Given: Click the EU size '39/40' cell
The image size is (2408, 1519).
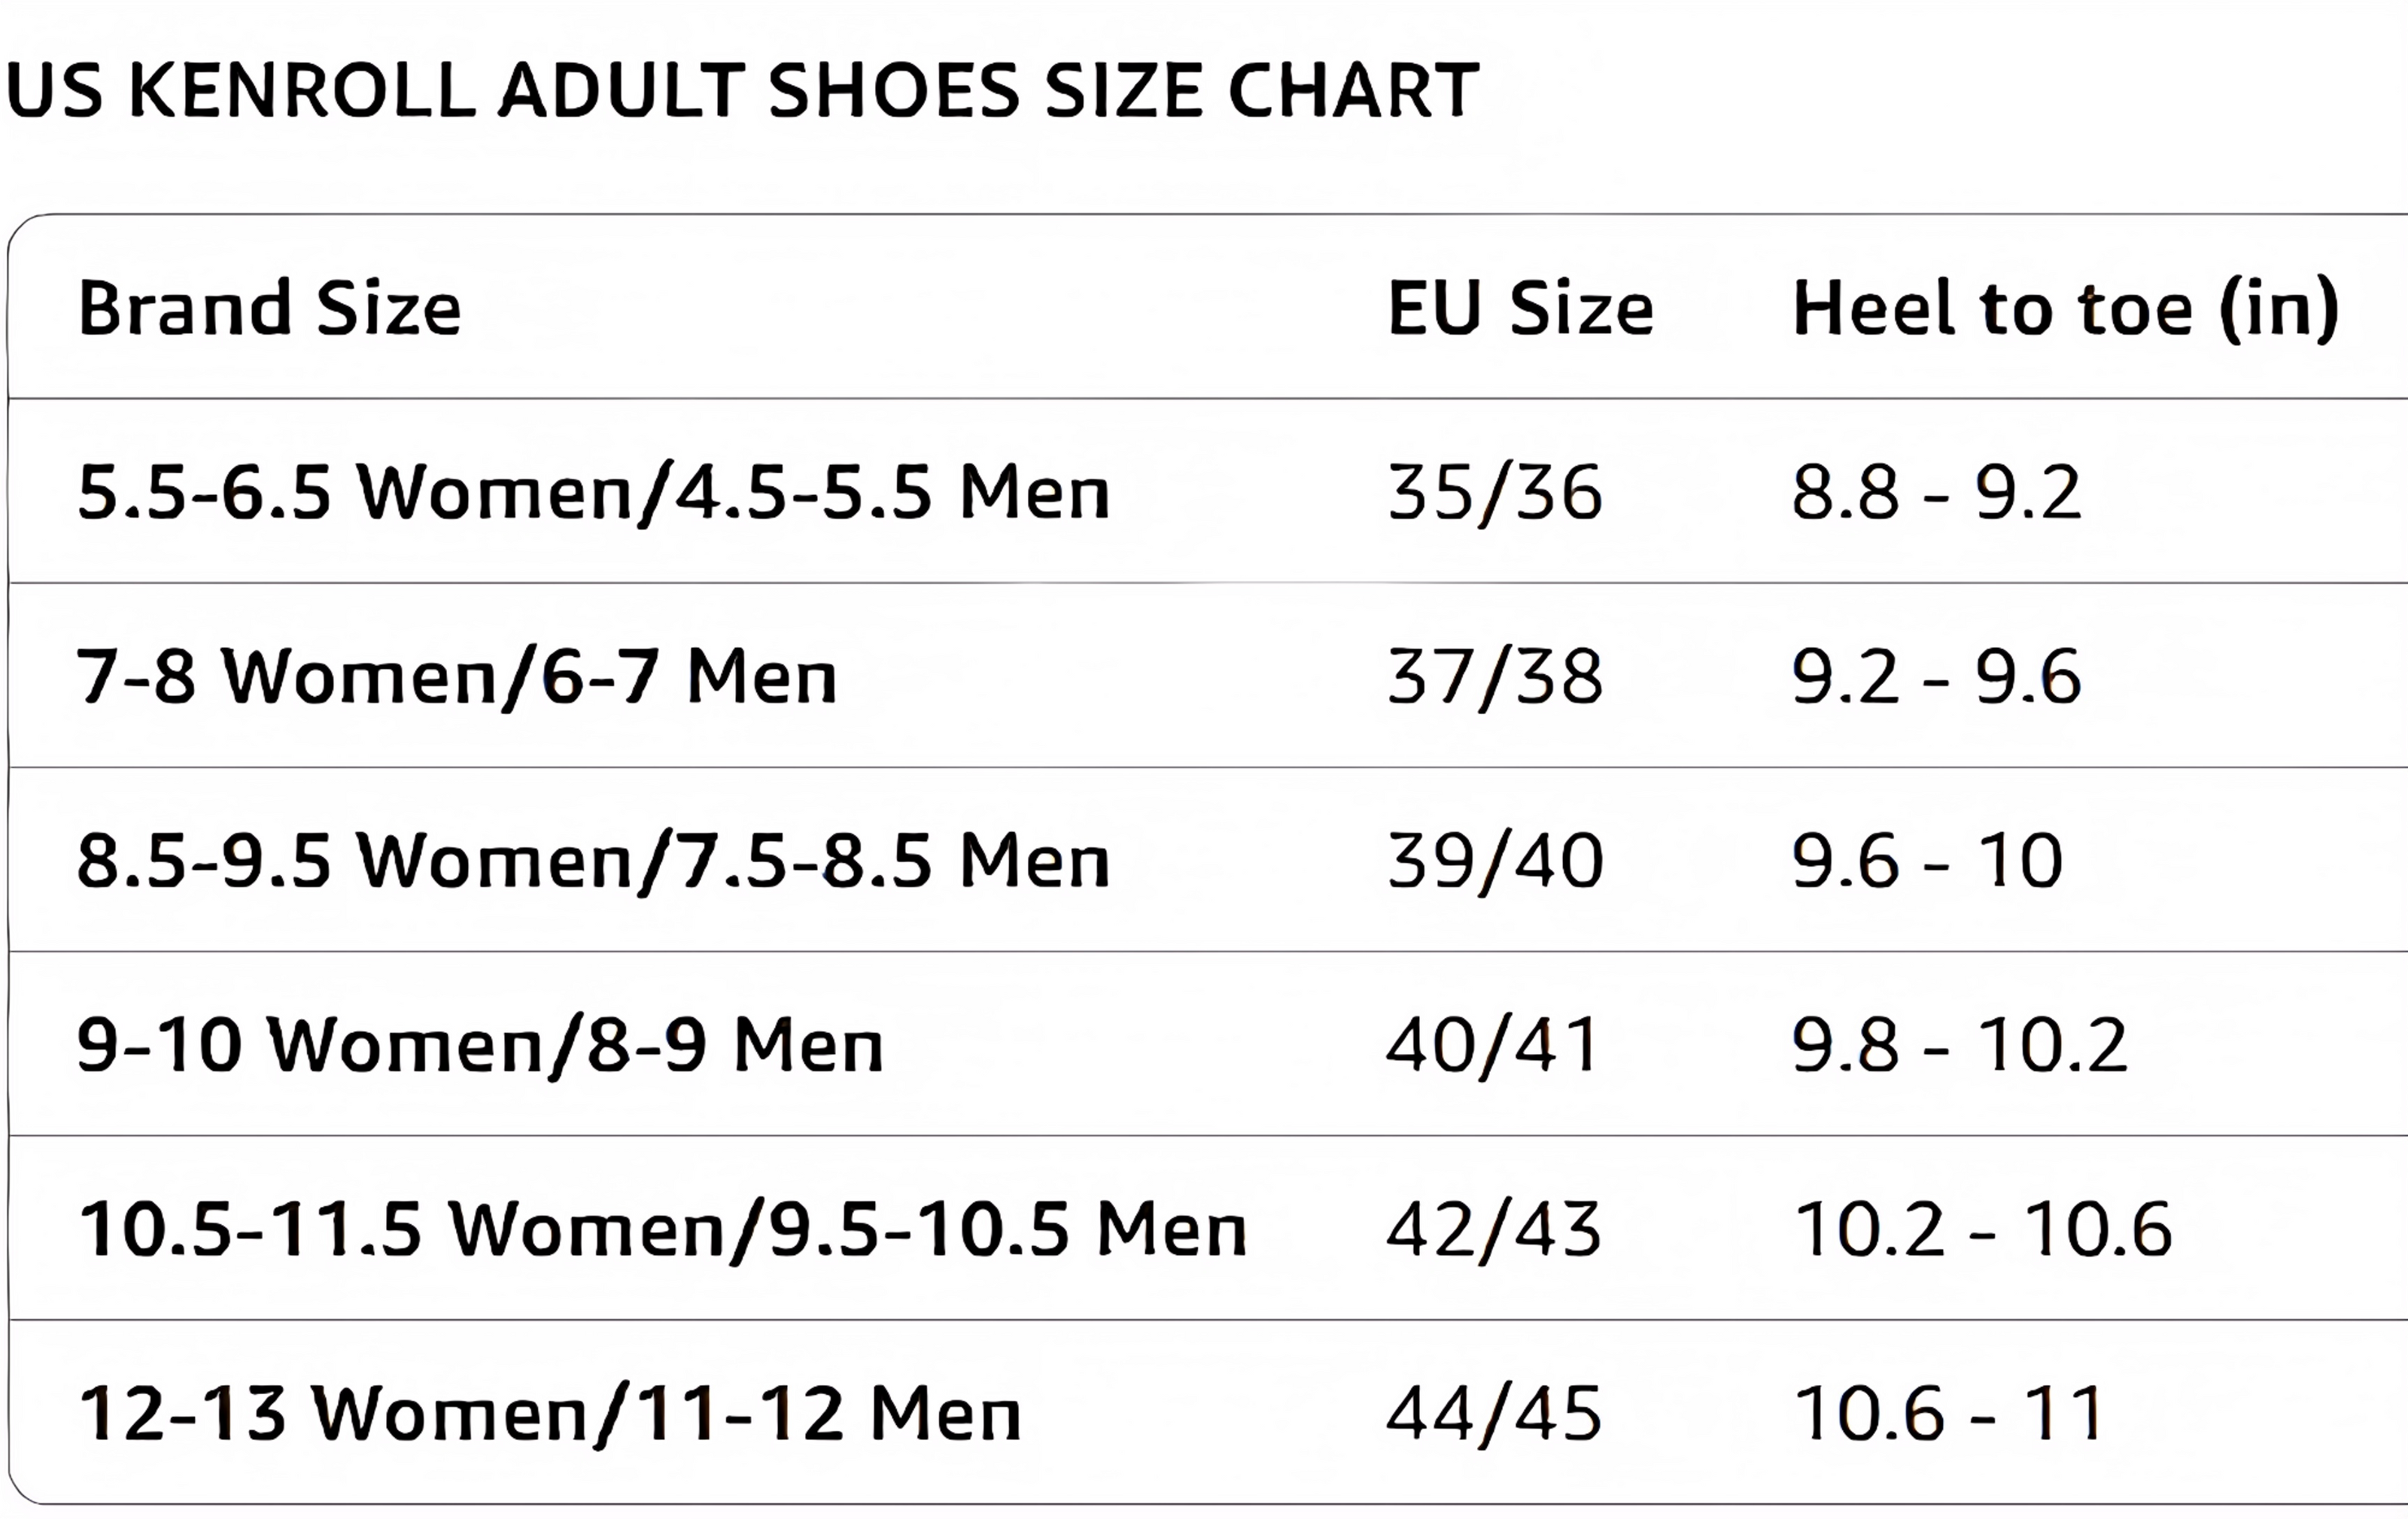Looking at the screenshot, I should pos(1495,861).
